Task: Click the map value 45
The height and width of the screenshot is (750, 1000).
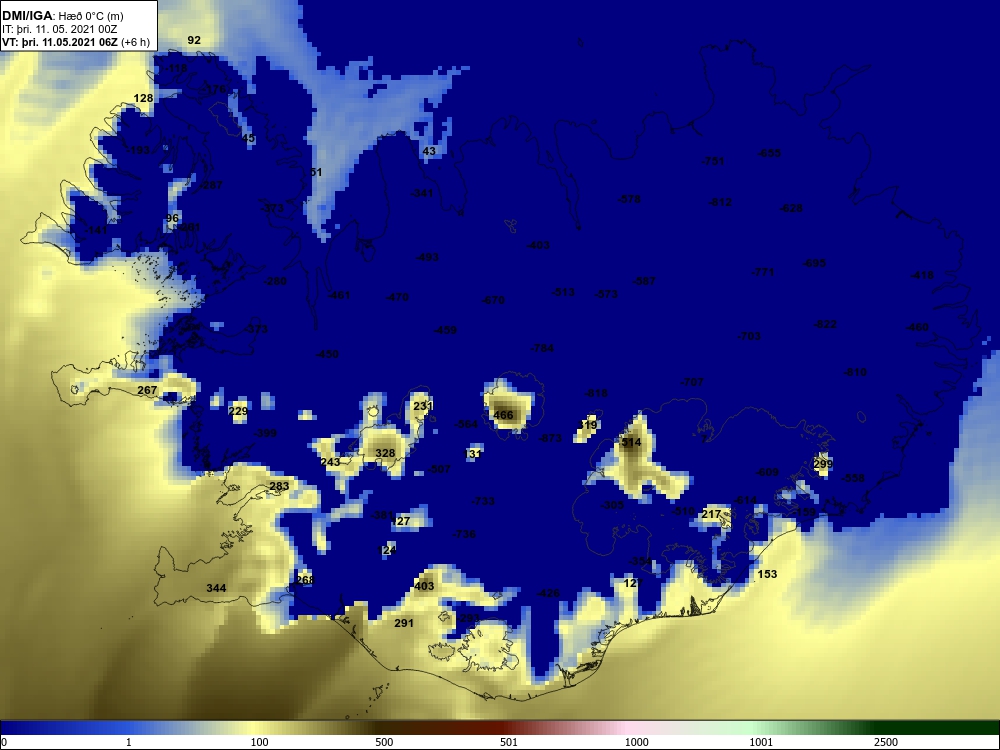Action: coord(249,138)
